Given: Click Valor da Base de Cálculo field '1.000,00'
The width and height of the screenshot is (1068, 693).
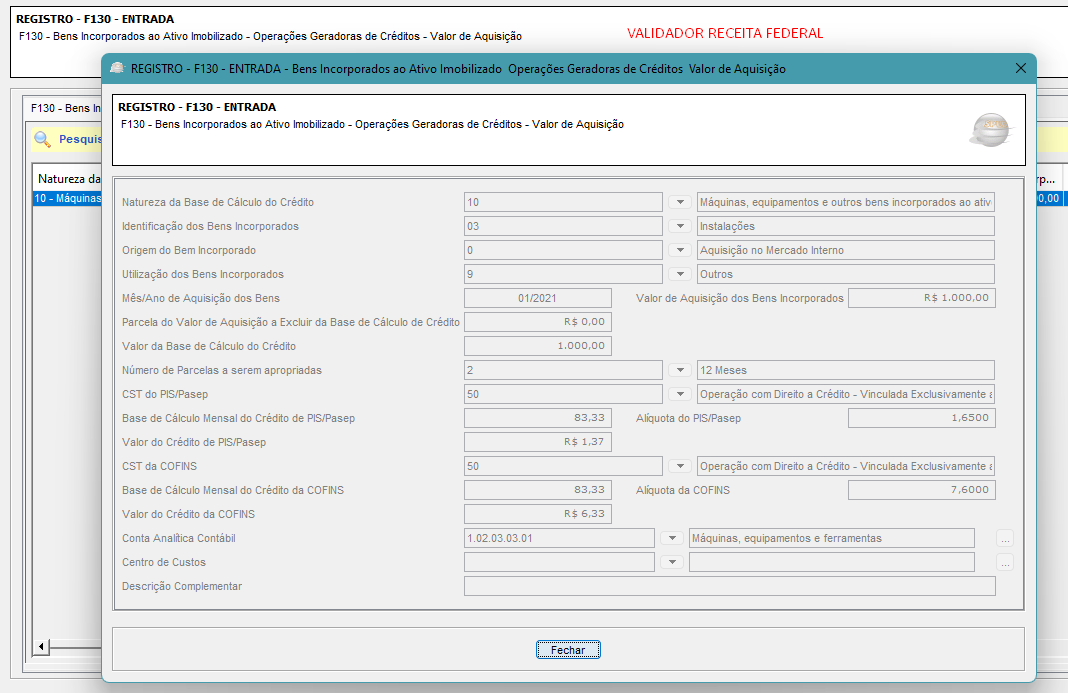Looking at the screenshot, I should click(538, 346).
